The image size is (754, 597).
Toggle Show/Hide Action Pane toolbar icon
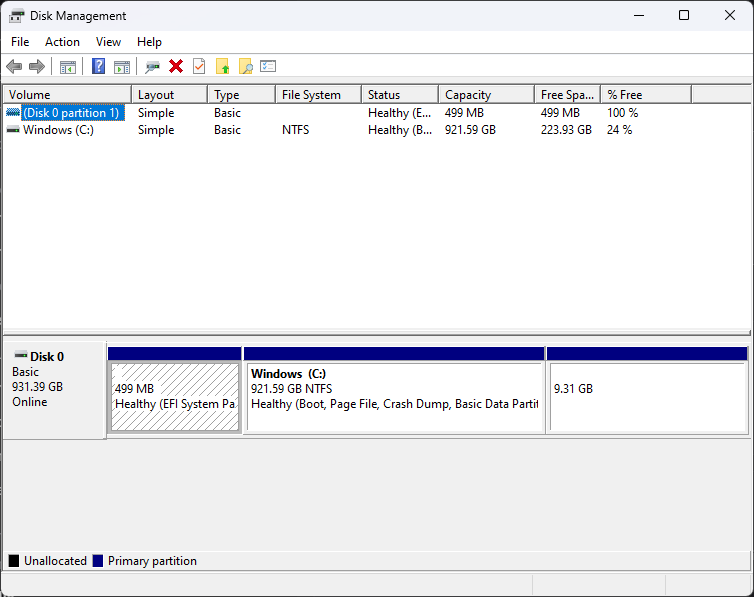coord(122,67)
